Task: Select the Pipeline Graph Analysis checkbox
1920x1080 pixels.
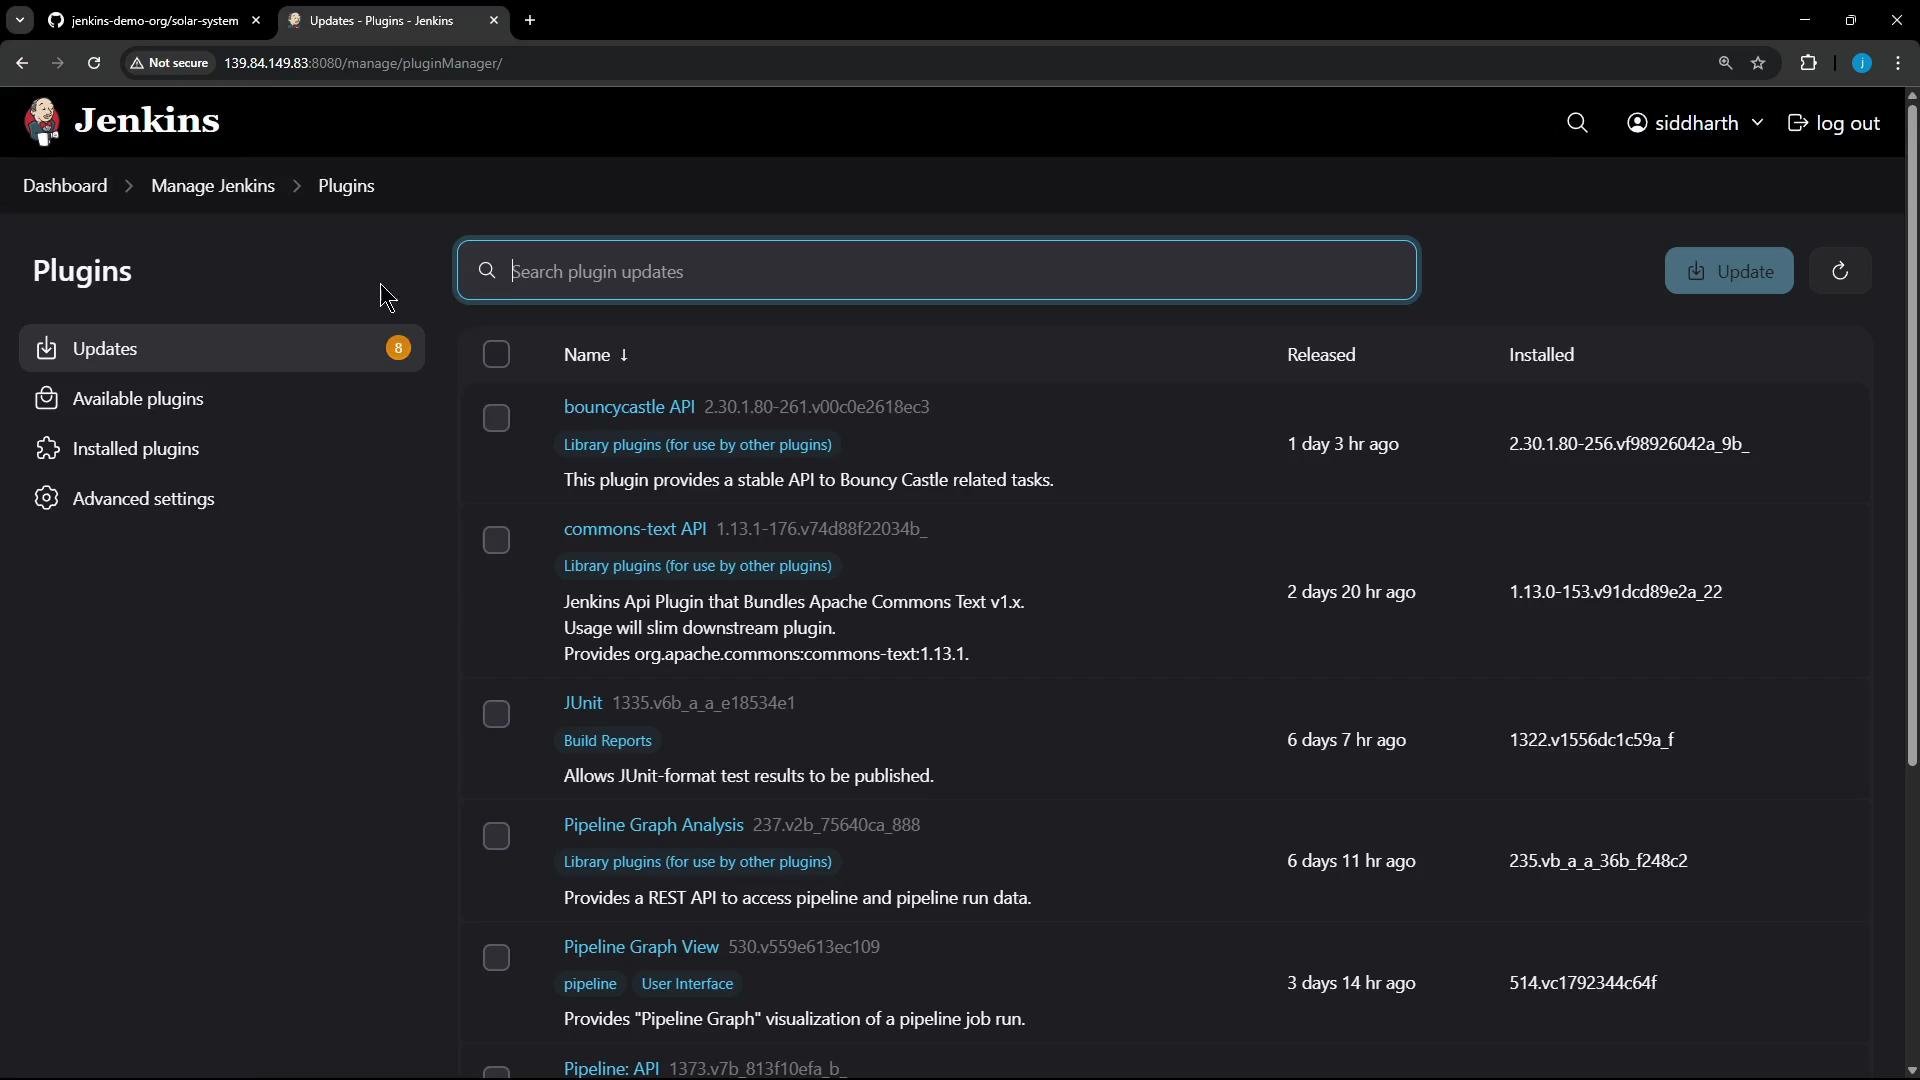Action: point(496,836)
